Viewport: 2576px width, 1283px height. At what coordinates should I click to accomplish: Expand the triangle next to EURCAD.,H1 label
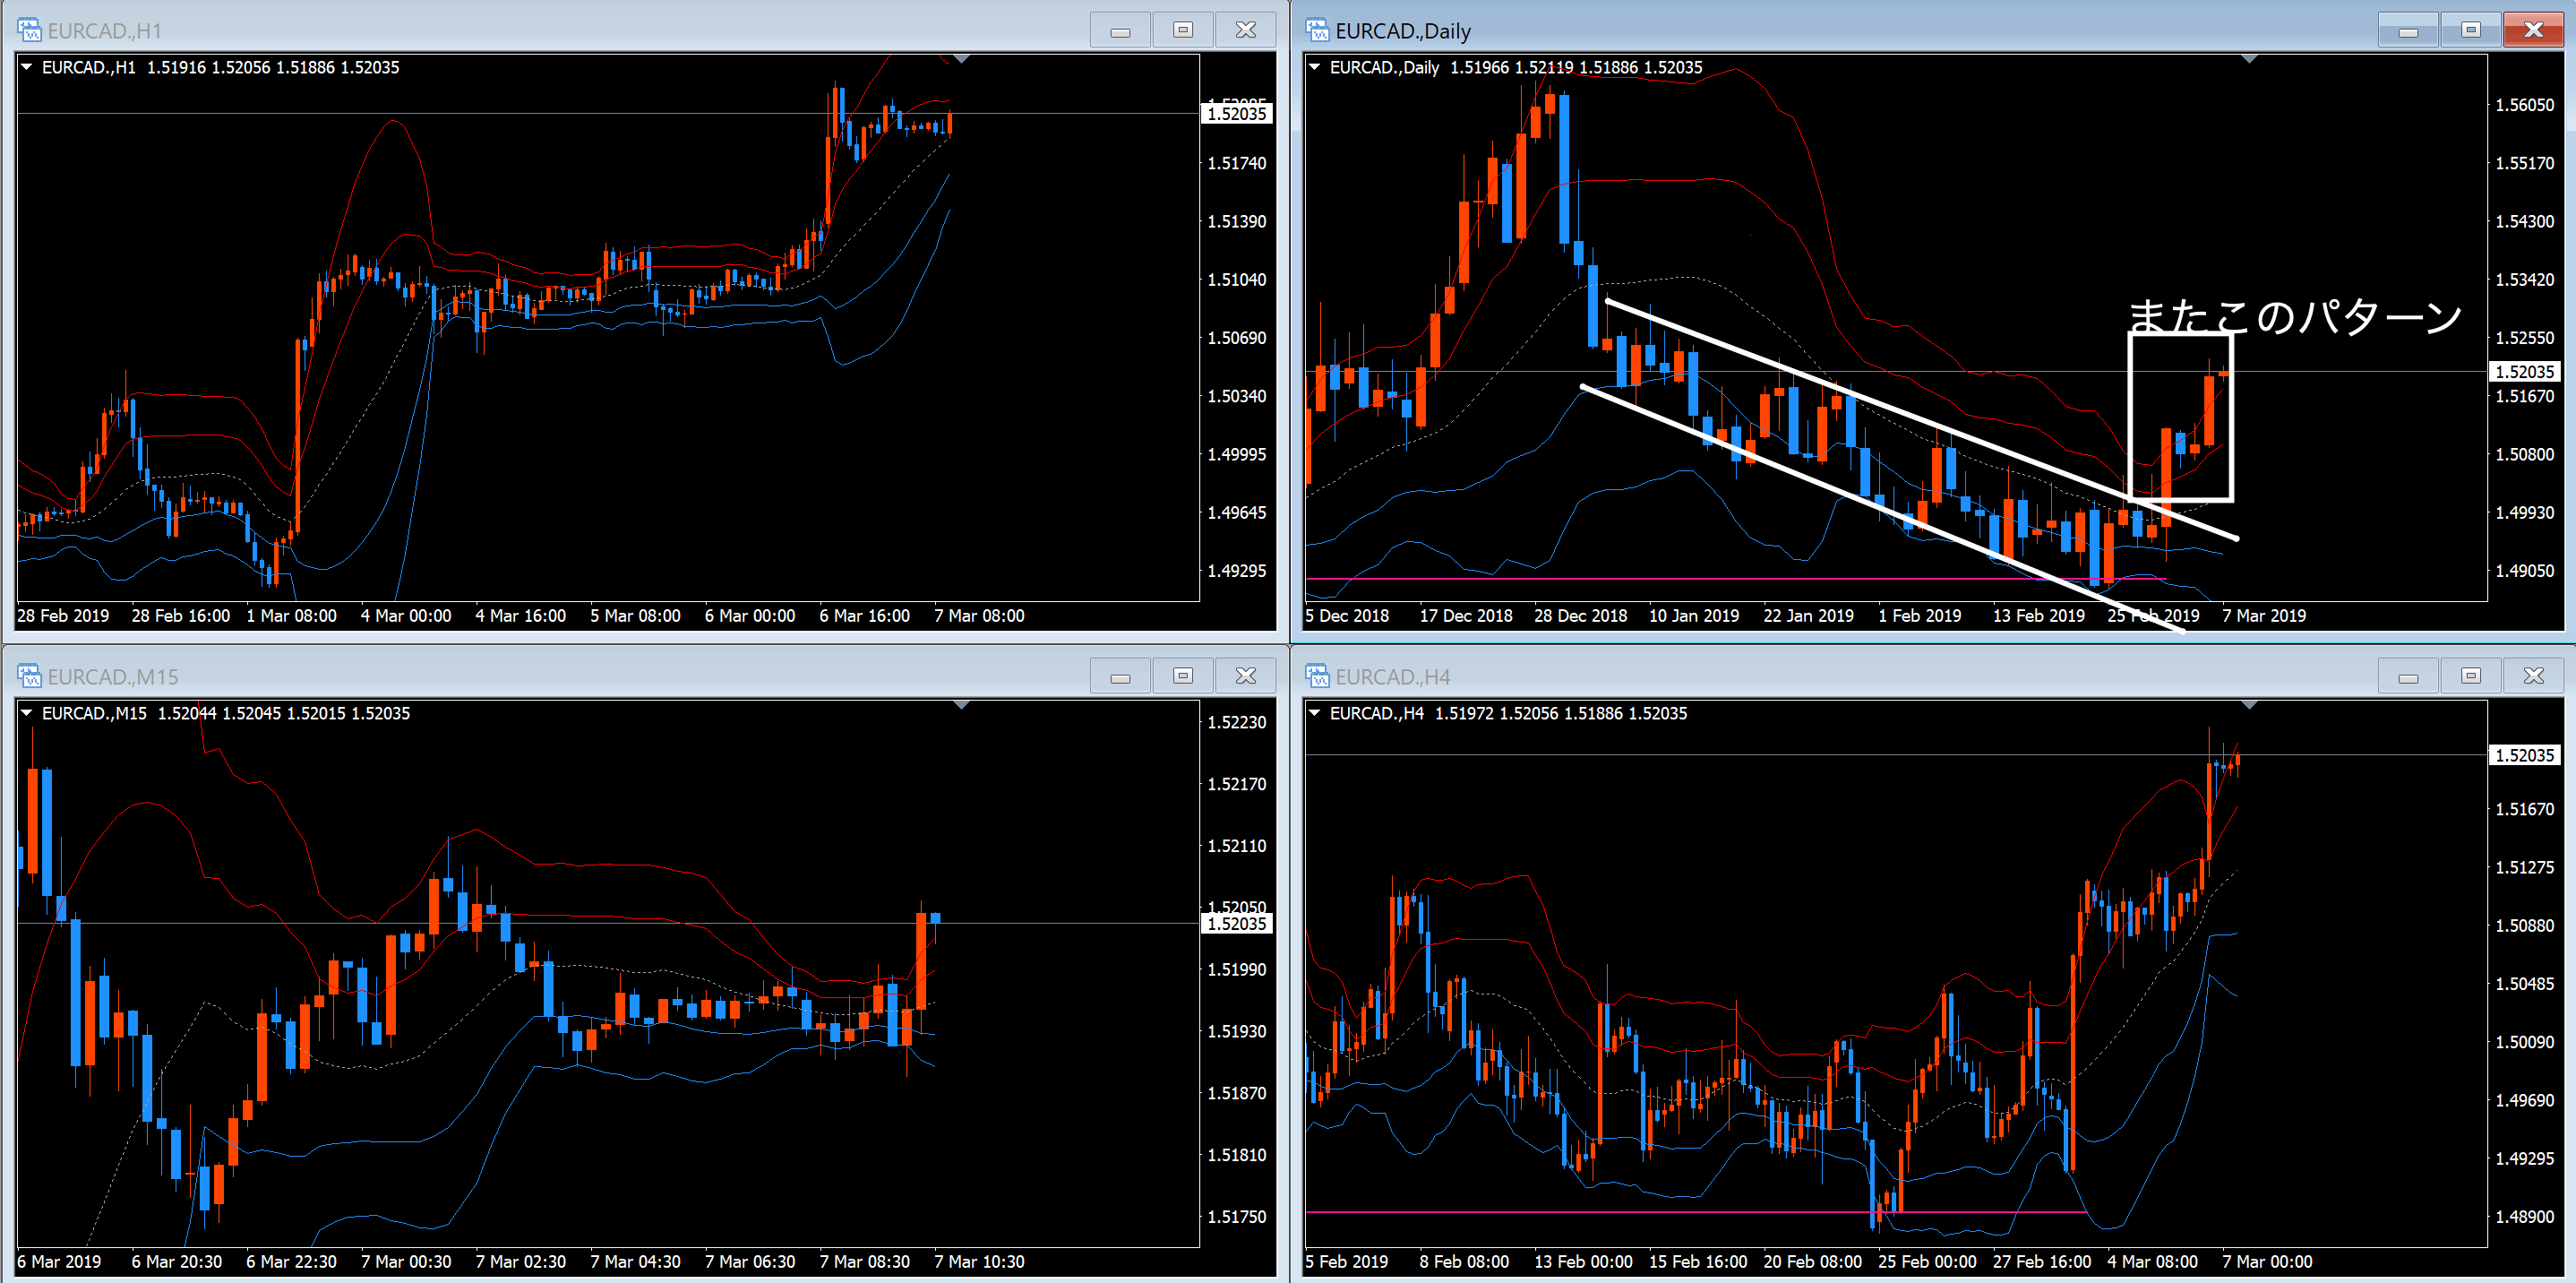pos(27,67)
